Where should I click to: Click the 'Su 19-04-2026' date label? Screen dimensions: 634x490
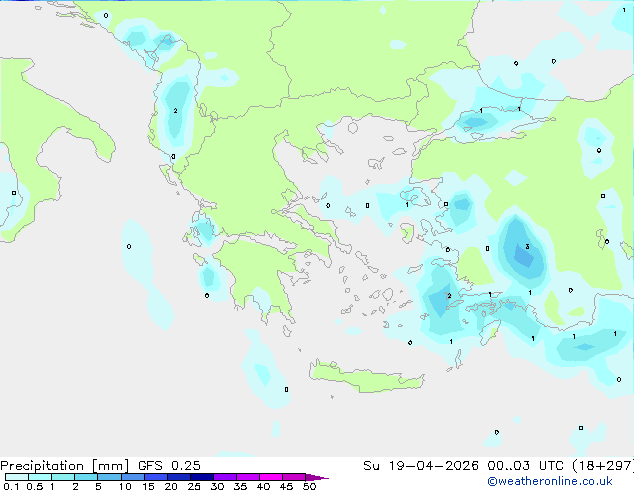tap(421, 466)
